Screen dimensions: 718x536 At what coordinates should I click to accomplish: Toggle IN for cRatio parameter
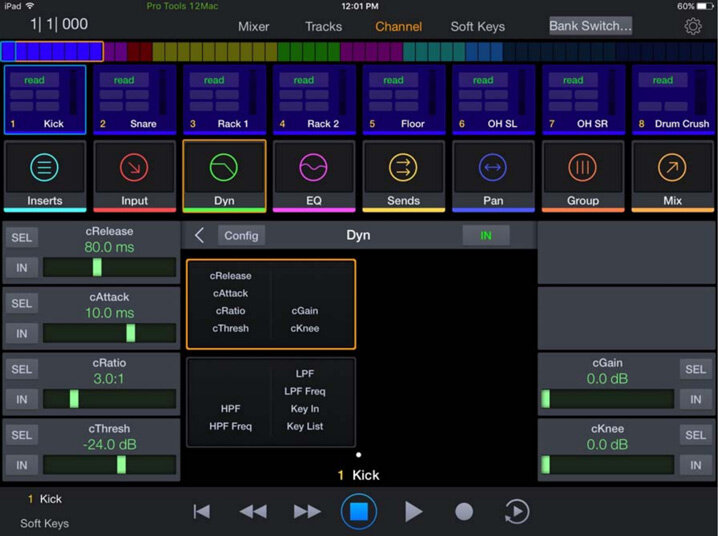click(x=22, y=400)
